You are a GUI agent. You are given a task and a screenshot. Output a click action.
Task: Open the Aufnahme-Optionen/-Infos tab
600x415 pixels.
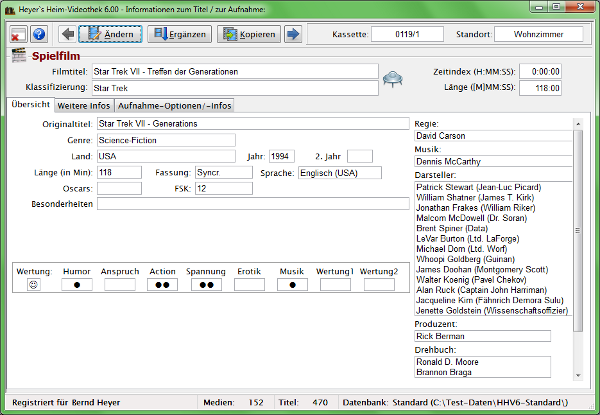[x=176, y=105]
